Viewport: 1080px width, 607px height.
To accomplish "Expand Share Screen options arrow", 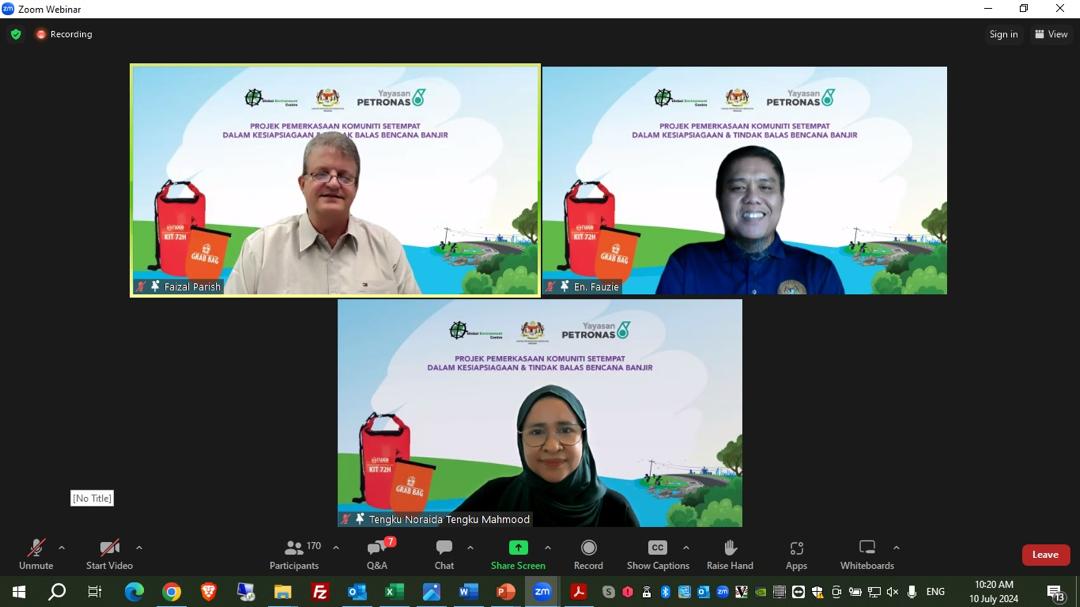I will tap(548, 548).
